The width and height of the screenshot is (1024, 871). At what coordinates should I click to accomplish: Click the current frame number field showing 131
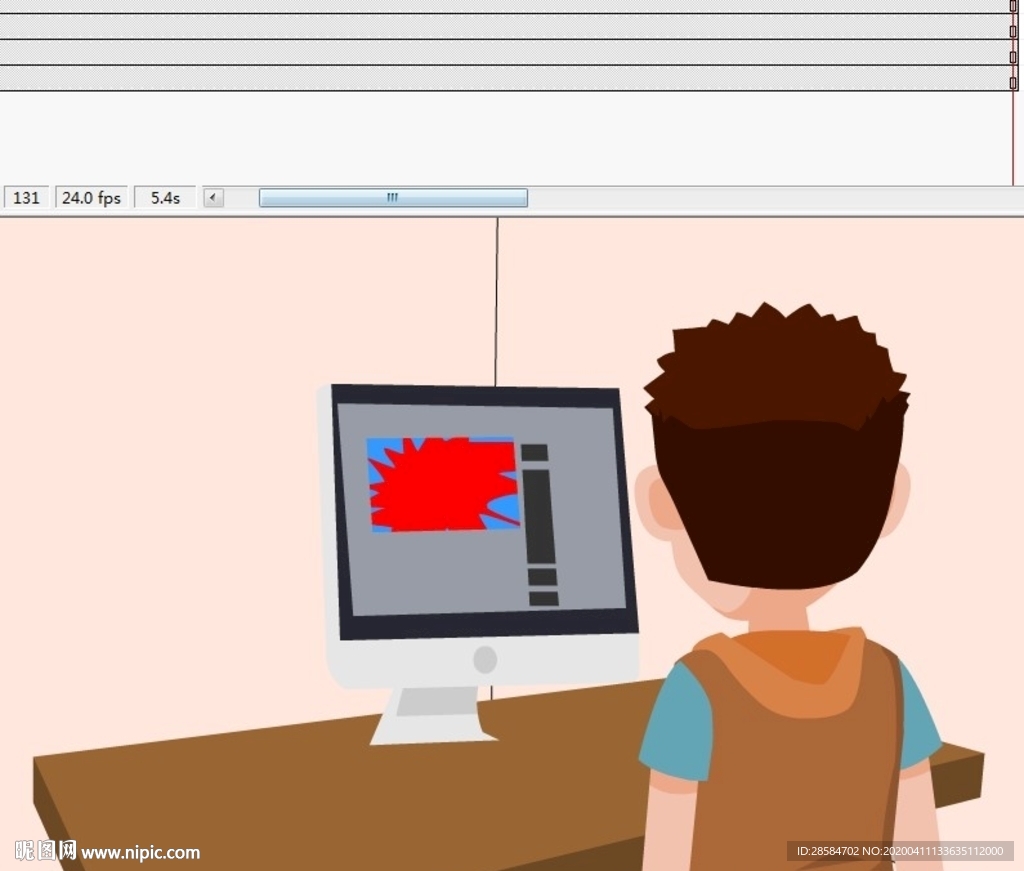pyautogui.click(x=26, y=198)
